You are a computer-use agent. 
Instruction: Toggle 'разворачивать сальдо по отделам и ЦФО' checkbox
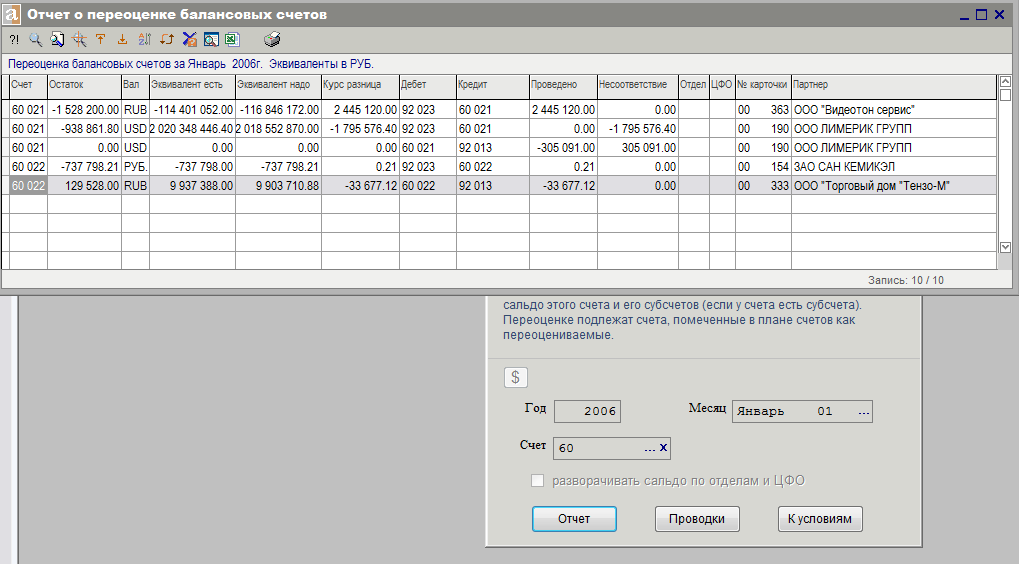pyautogui.click(x=537, y=481)
